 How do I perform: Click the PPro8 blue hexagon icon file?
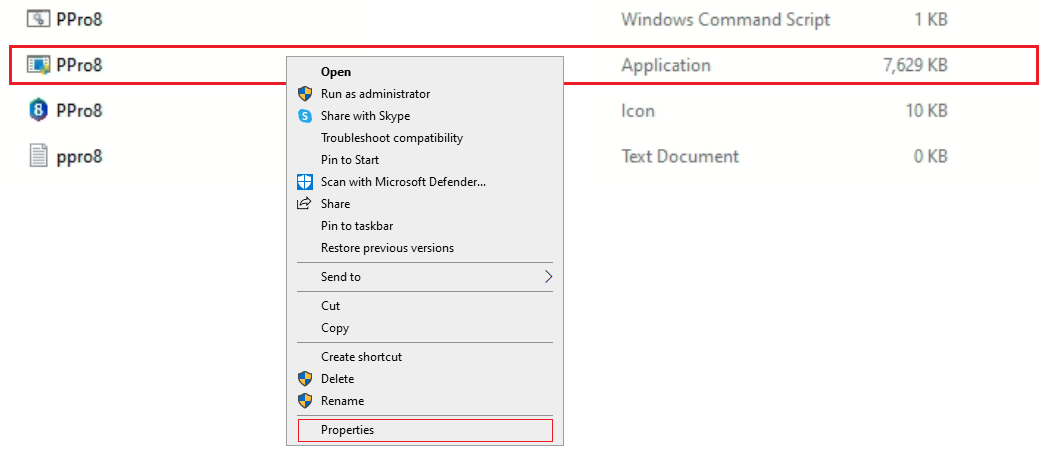38,111
